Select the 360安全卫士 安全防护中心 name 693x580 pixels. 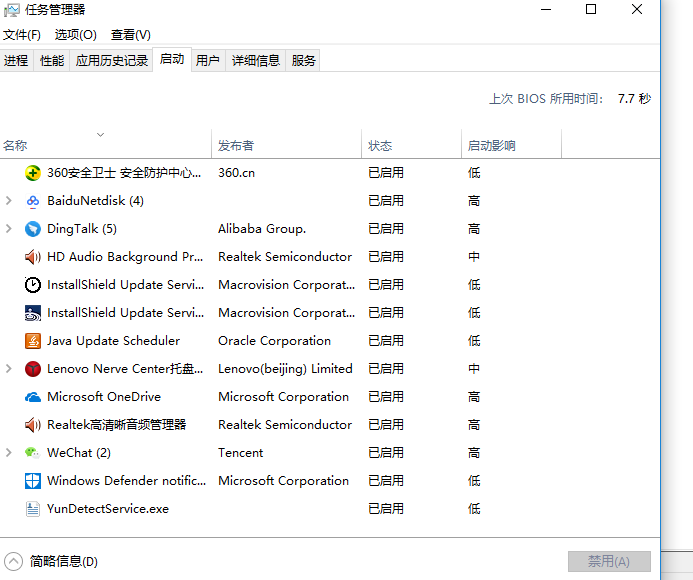pyautogui.click(x=124, y=173)
